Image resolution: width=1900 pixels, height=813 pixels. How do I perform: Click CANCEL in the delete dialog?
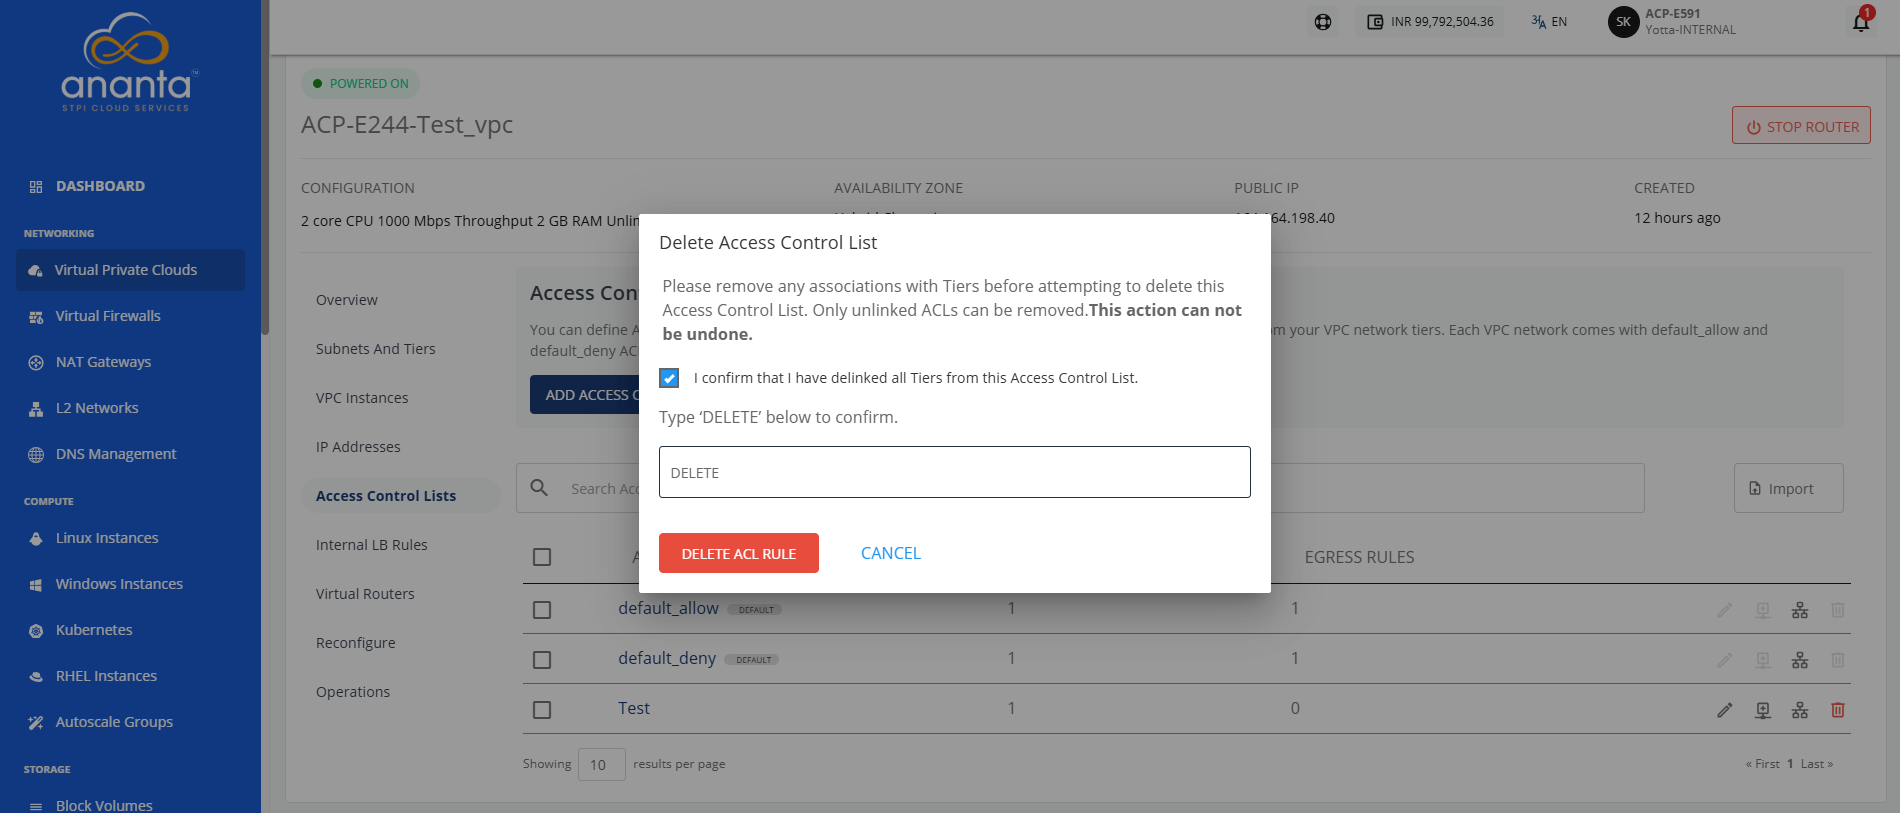pyautogui.click(x=891, y=553)
